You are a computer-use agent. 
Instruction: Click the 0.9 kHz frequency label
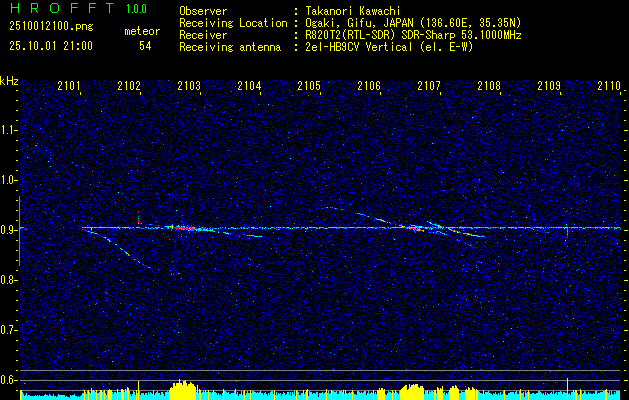pyautogui.click(x=8, y=230)
